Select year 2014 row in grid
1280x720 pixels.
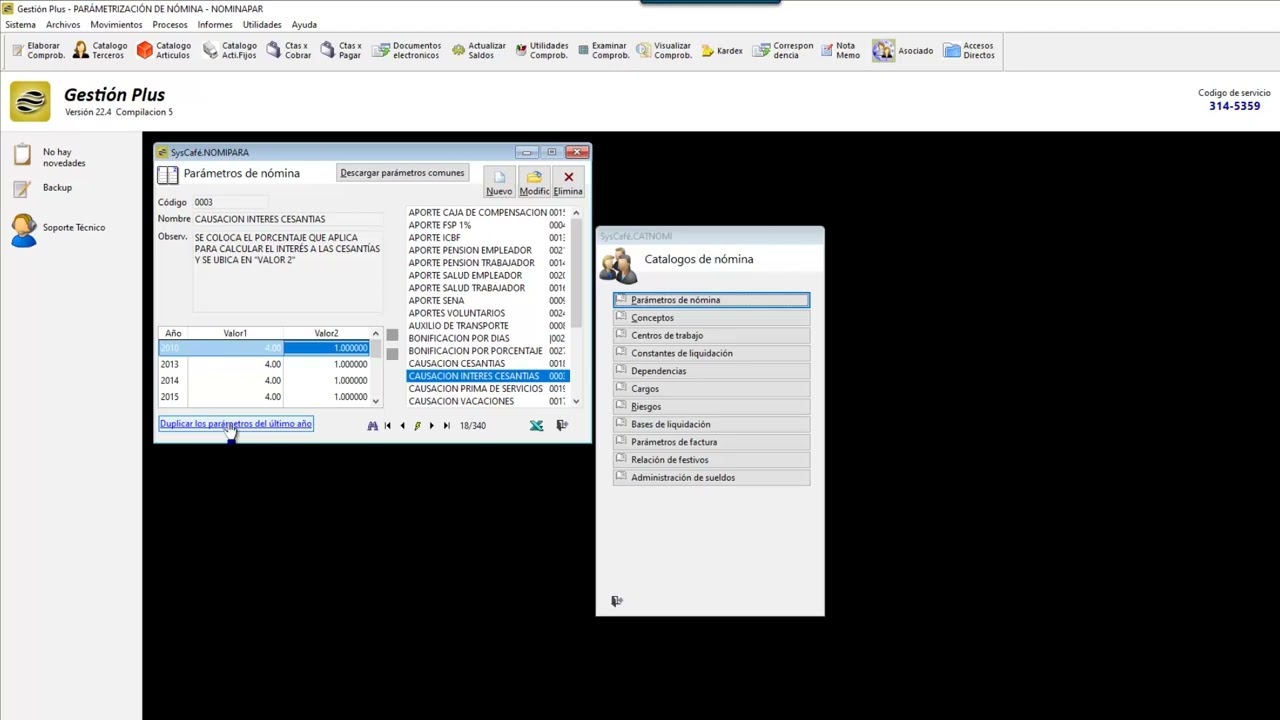264,380
